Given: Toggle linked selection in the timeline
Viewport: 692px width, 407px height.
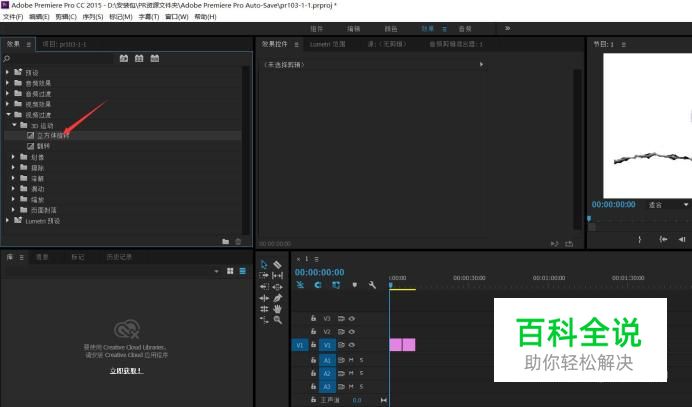Looking at the screenshot, I should point(336,285).
